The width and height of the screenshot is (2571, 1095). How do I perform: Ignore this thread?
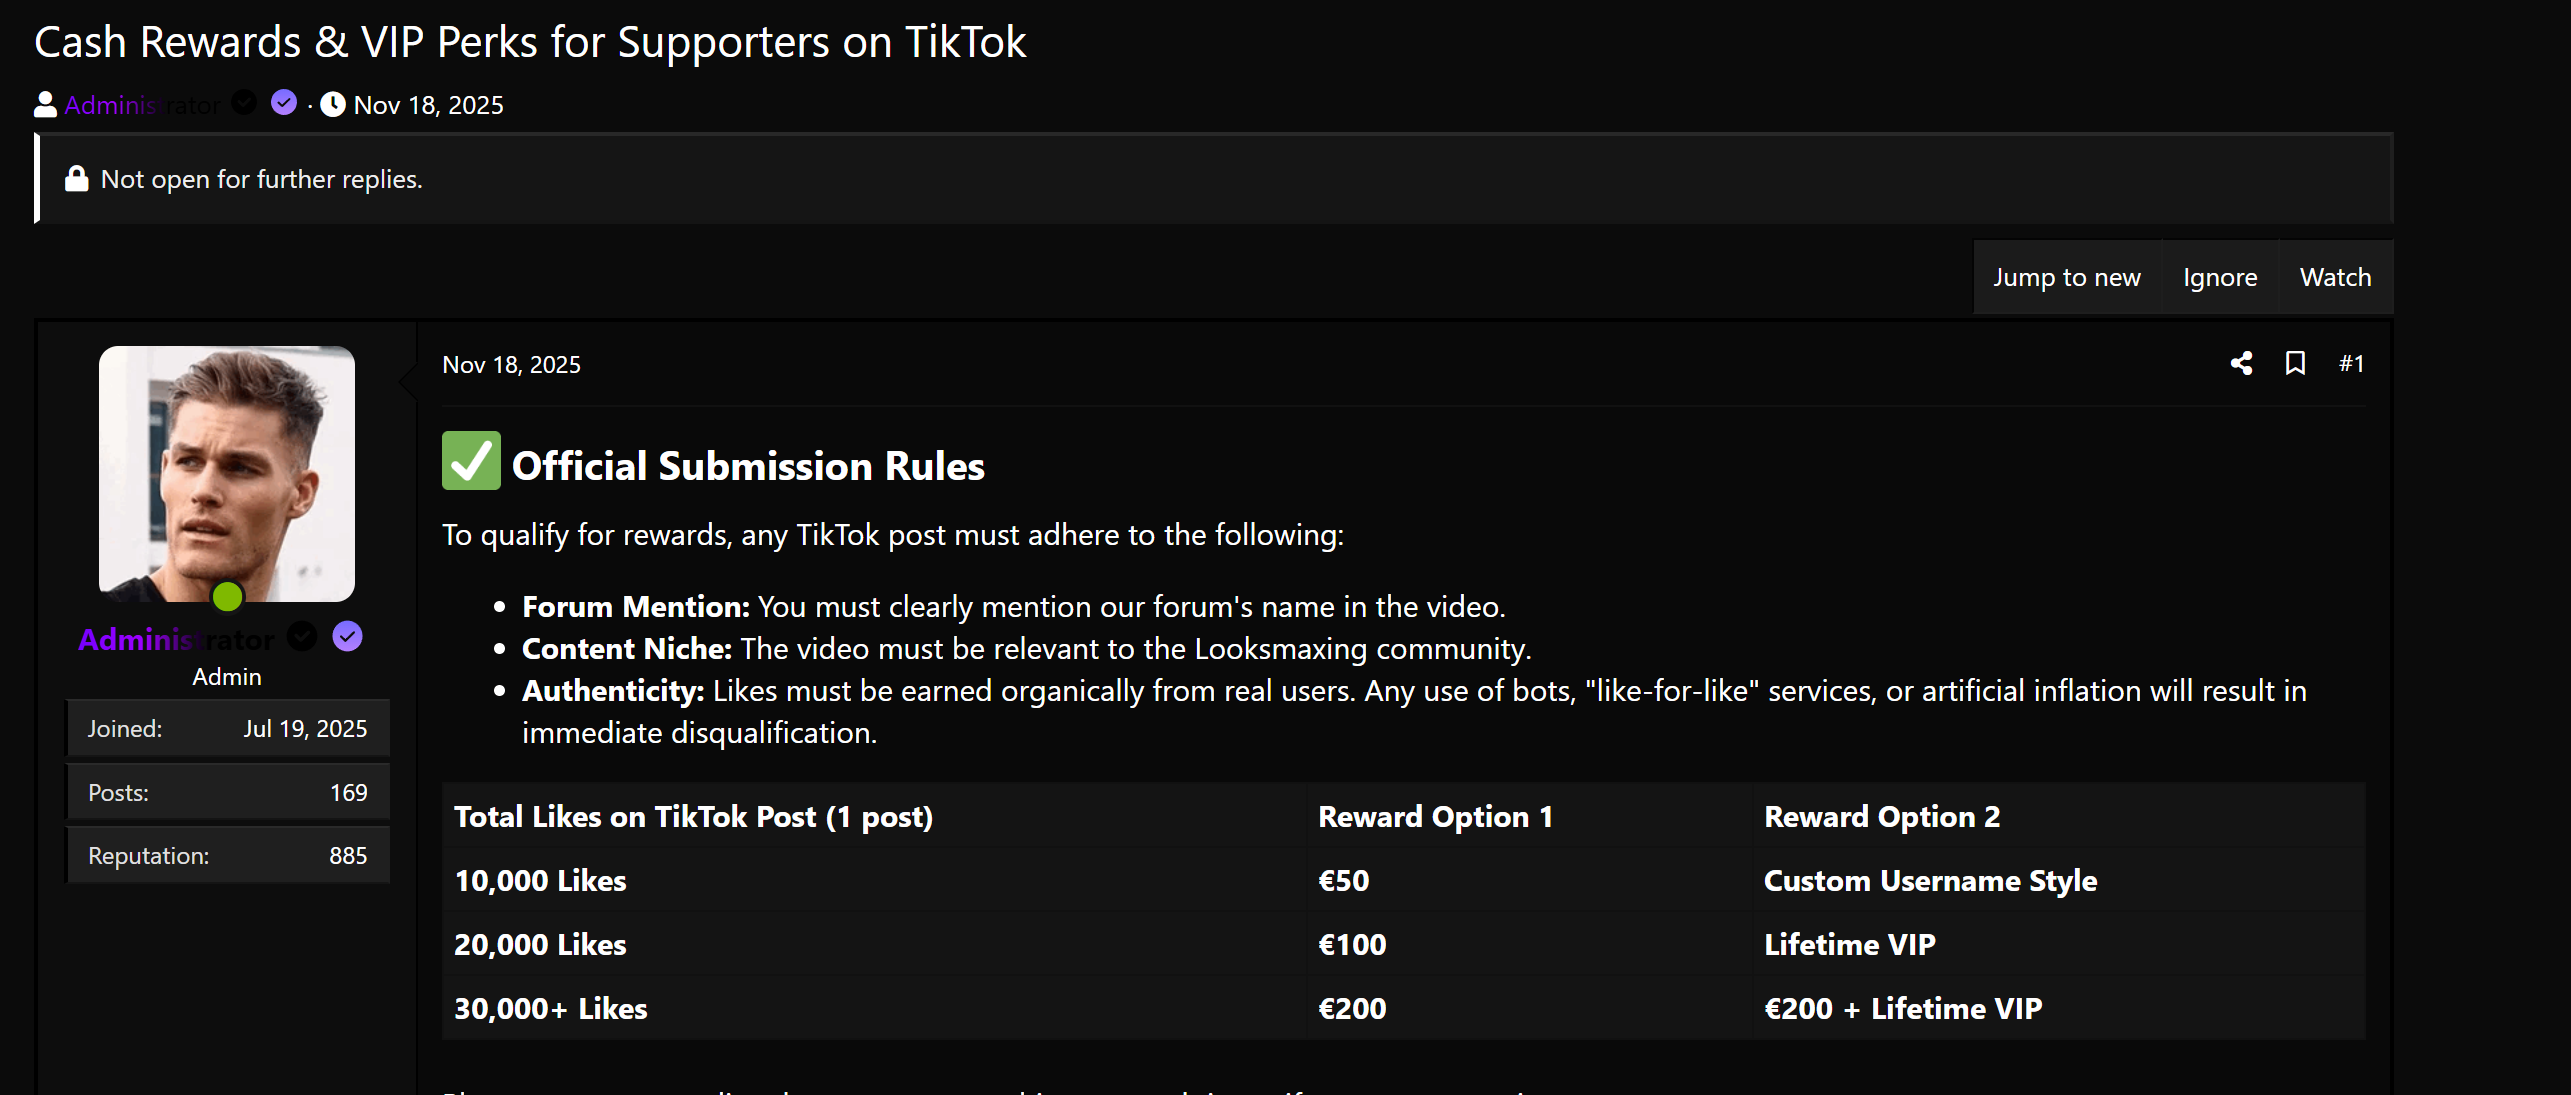2219,277
